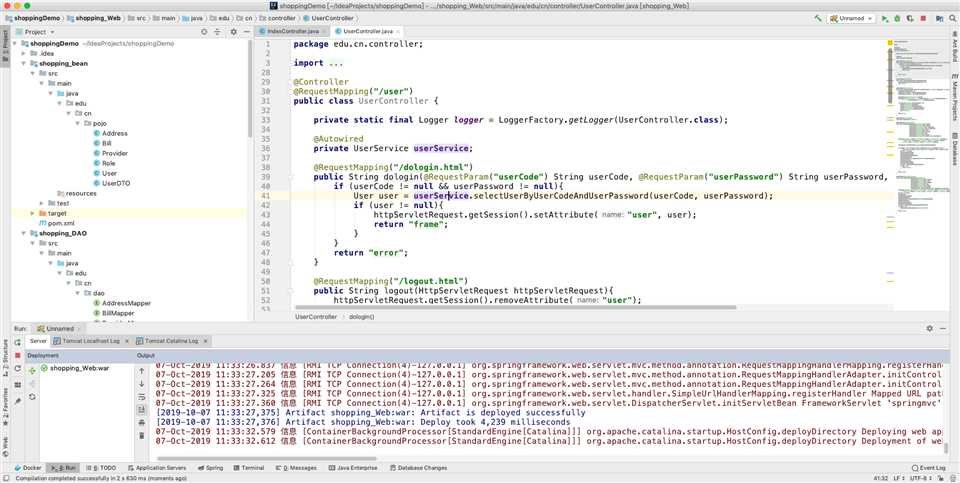Rerun the server in the Run panel
Image resolution: width=960 pixels, height=483 pixels.
[x=18, y=342]
